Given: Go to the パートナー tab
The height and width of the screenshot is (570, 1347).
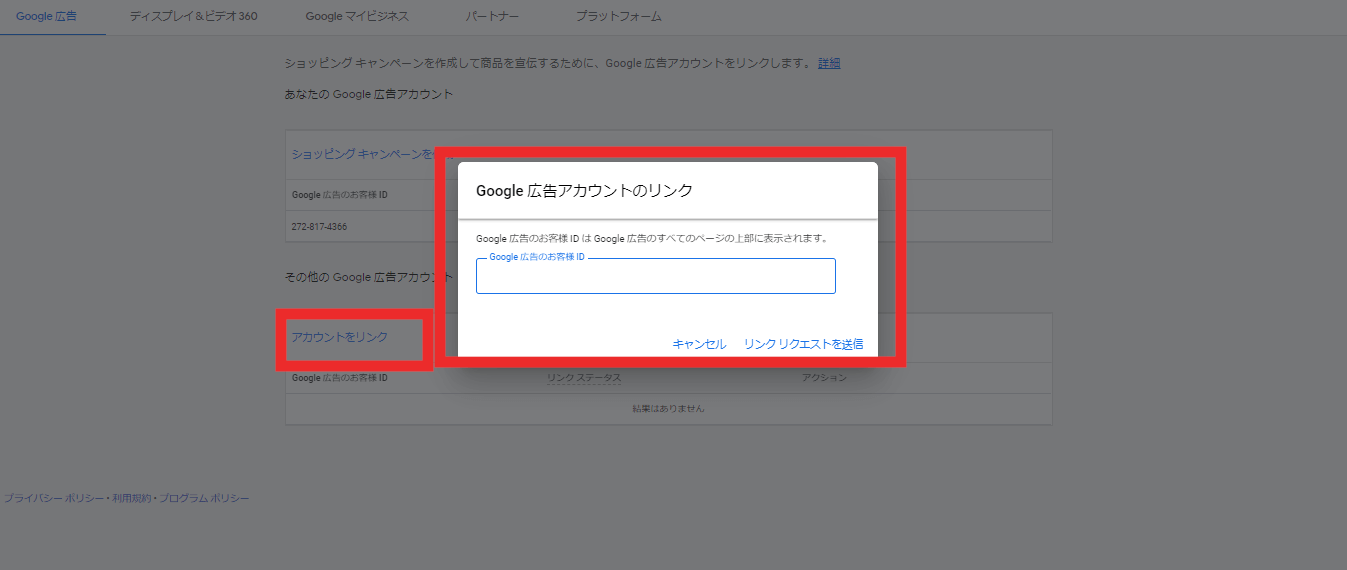Looking at the screenshot, I should point(492,17).
